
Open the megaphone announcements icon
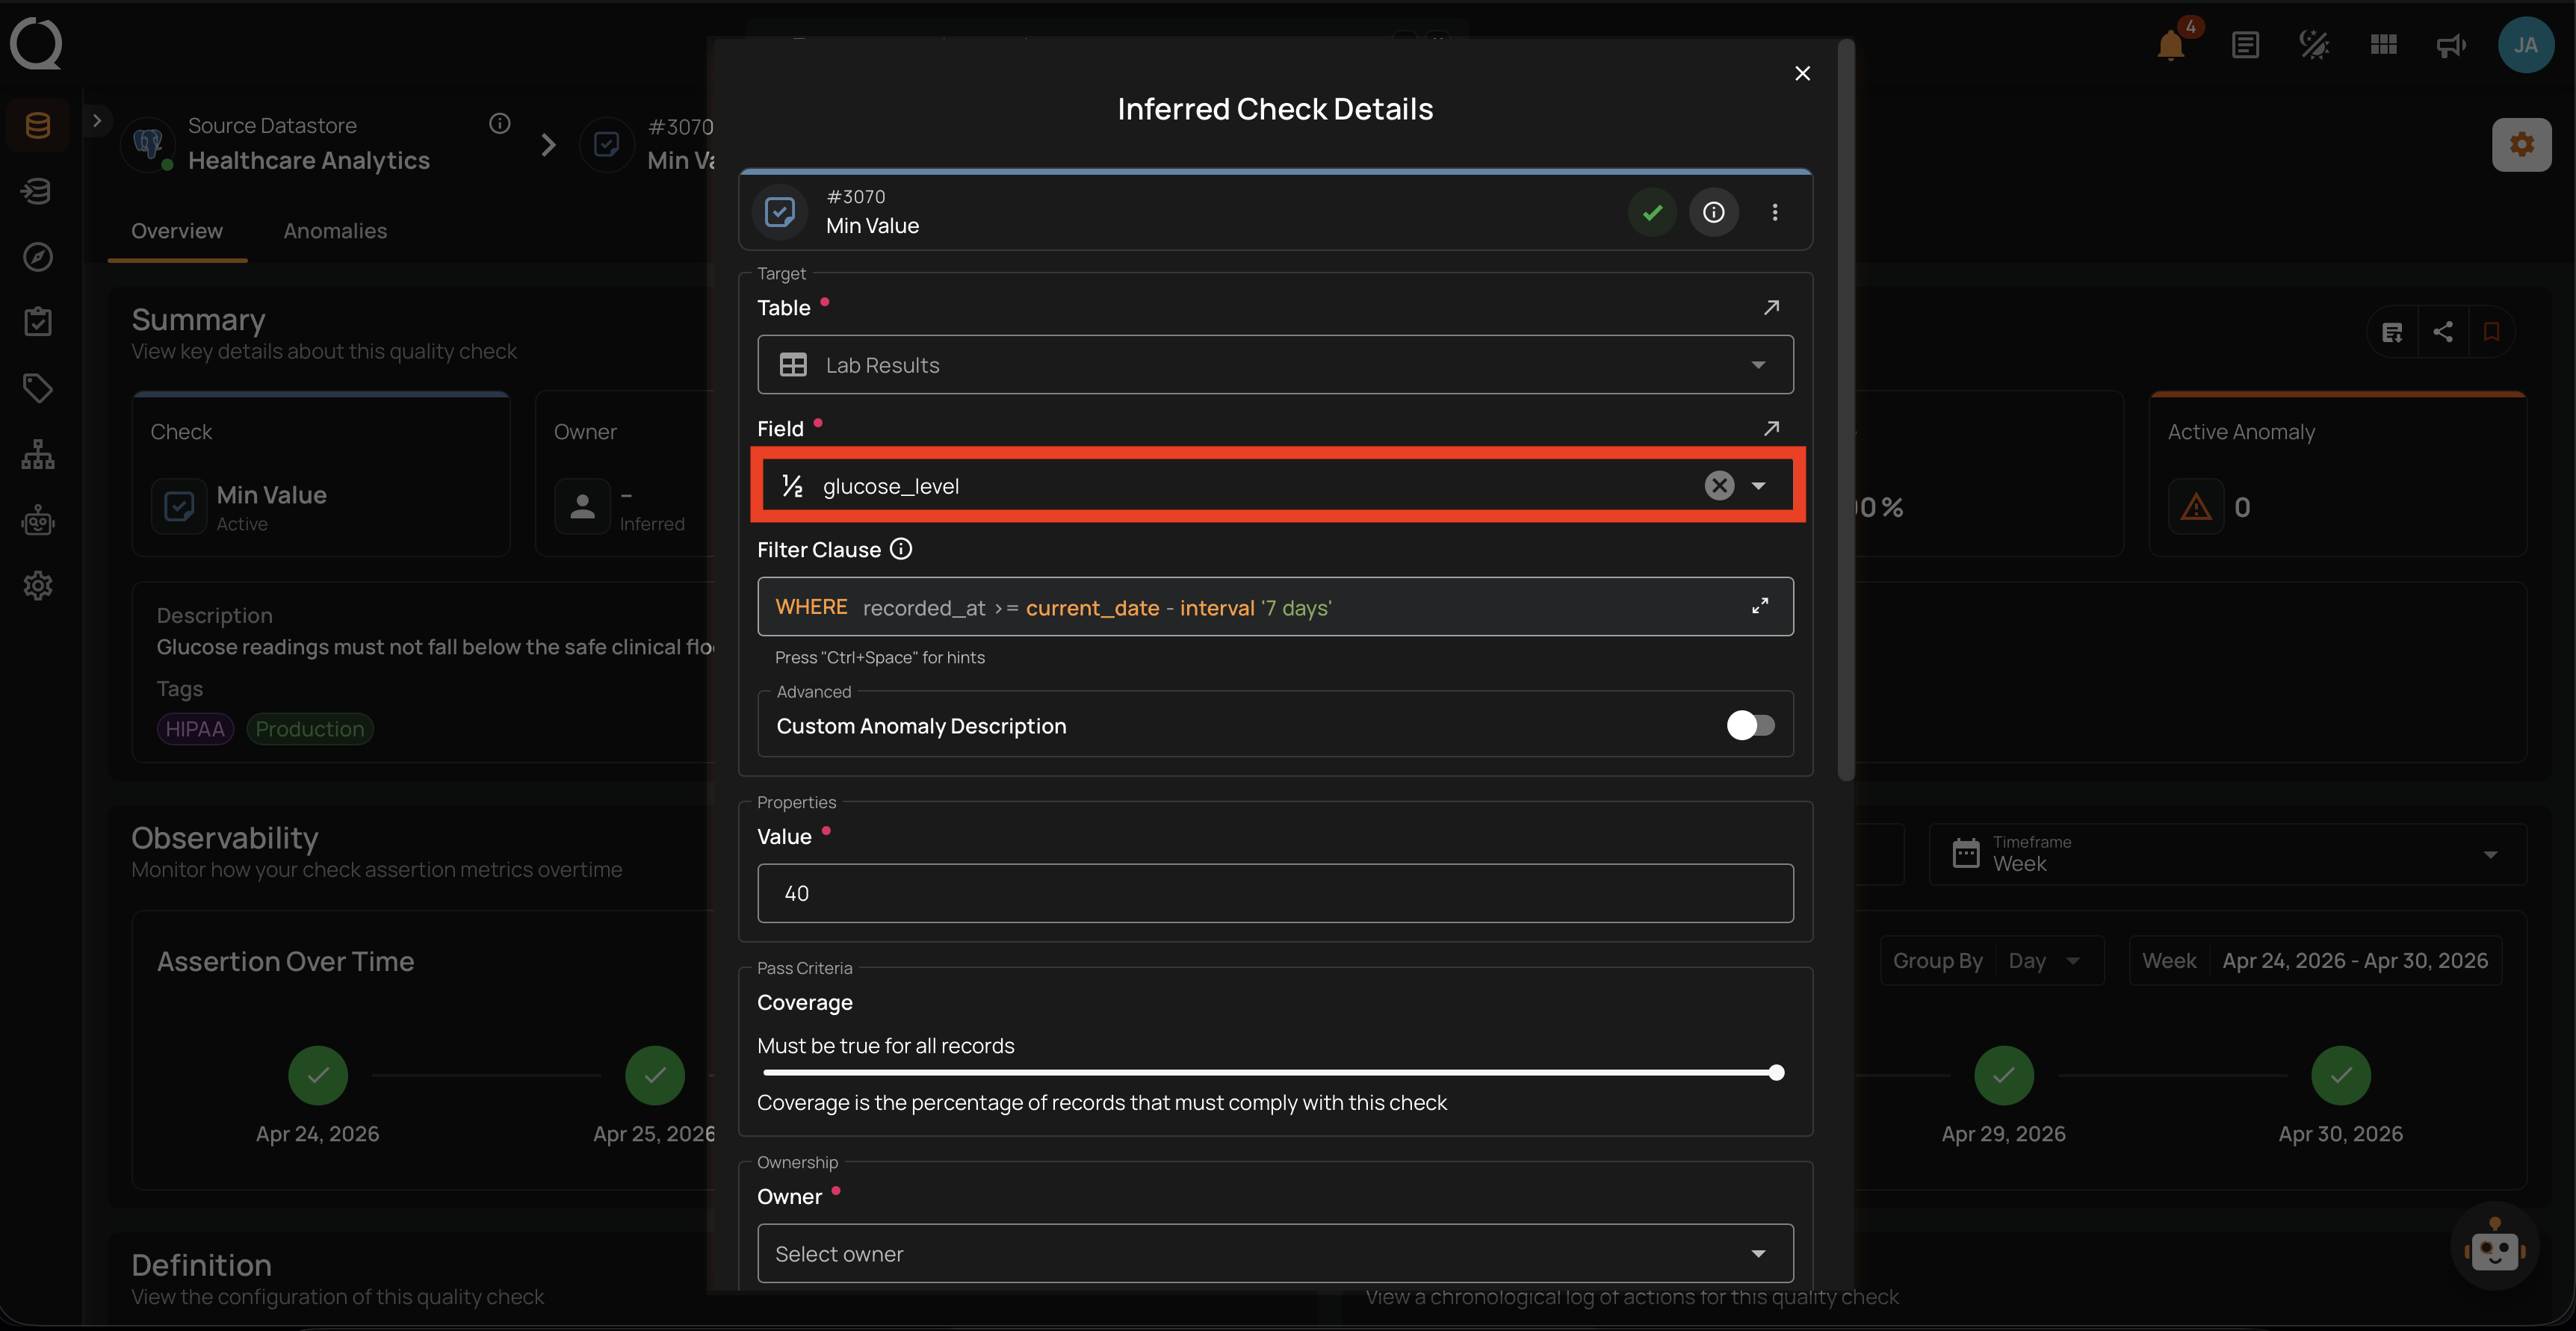tap(2451, 46)
